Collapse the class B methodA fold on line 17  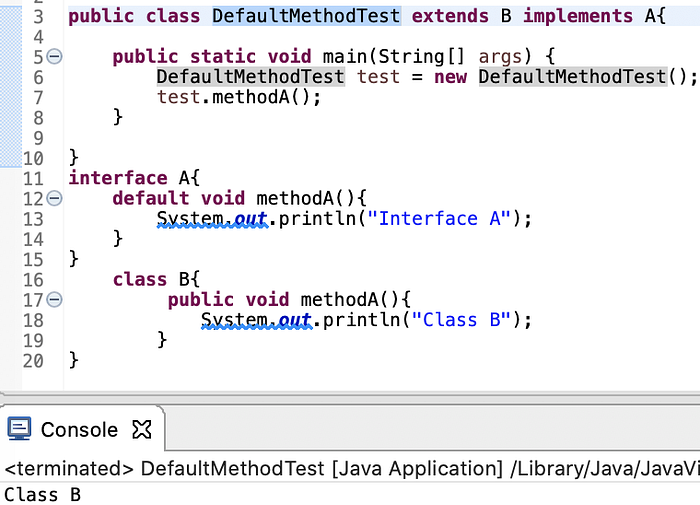point(54,300)
